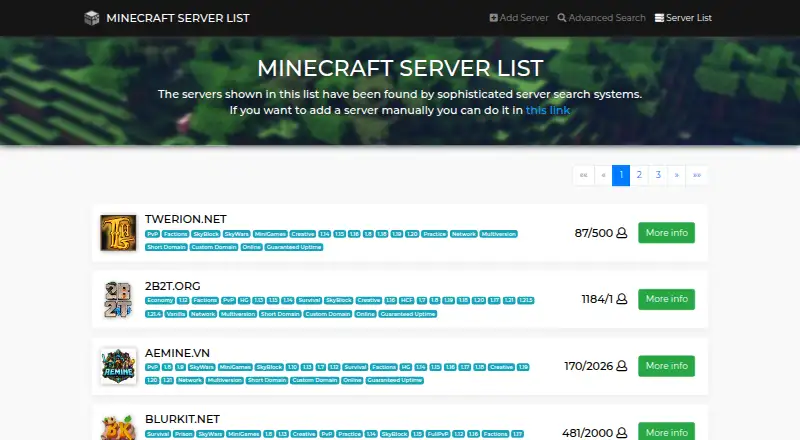This screenshot has height=440, width=800.
Task: Click the 1184/1 player count
Action: 597,300
